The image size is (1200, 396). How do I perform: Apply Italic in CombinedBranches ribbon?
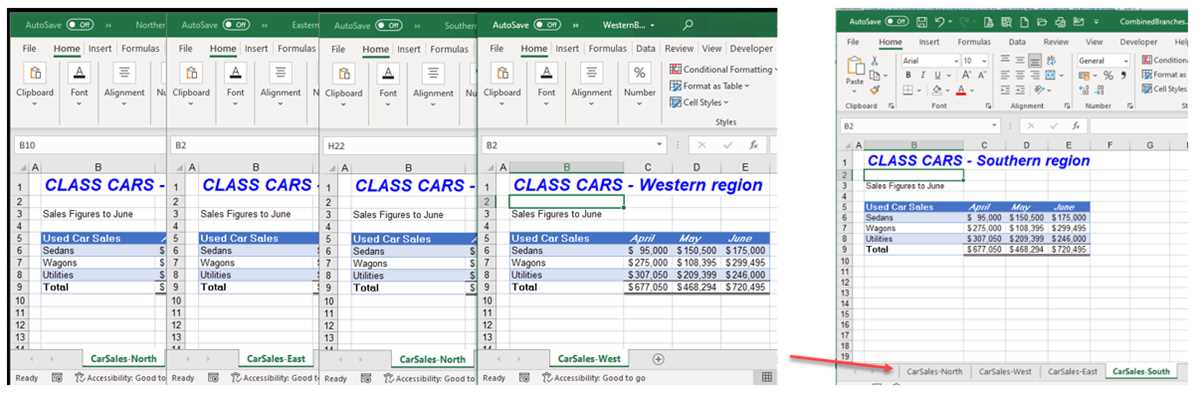(x=923, y=75)
